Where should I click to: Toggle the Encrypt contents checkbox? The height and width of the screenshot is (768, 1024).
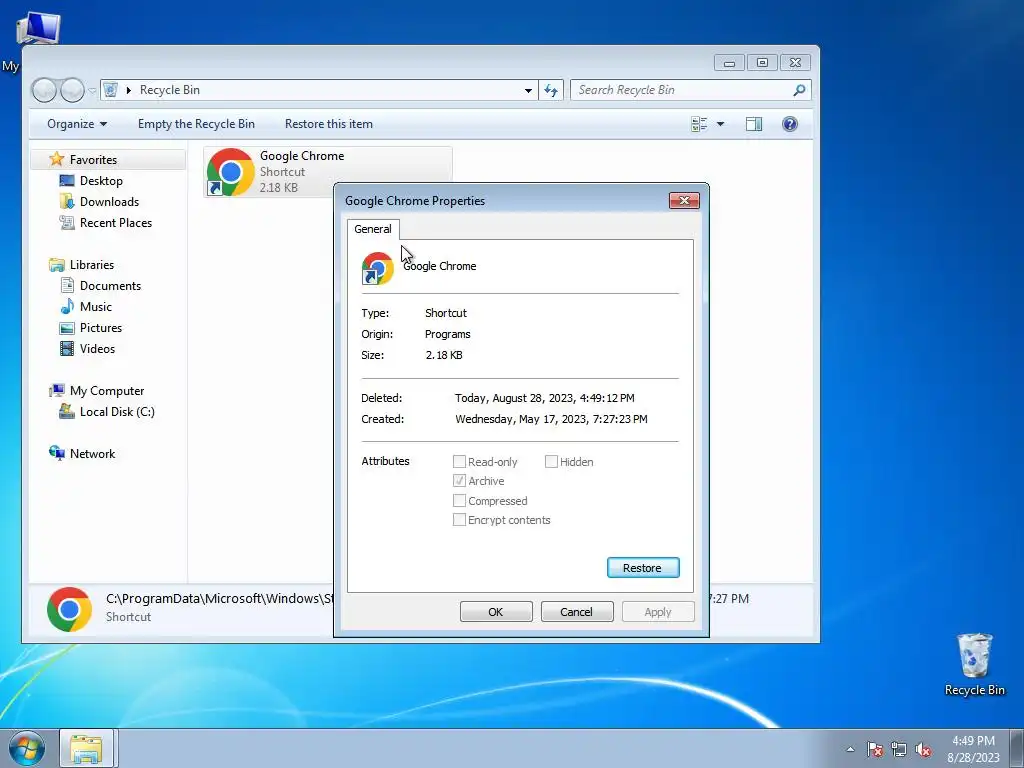point(459,520)
